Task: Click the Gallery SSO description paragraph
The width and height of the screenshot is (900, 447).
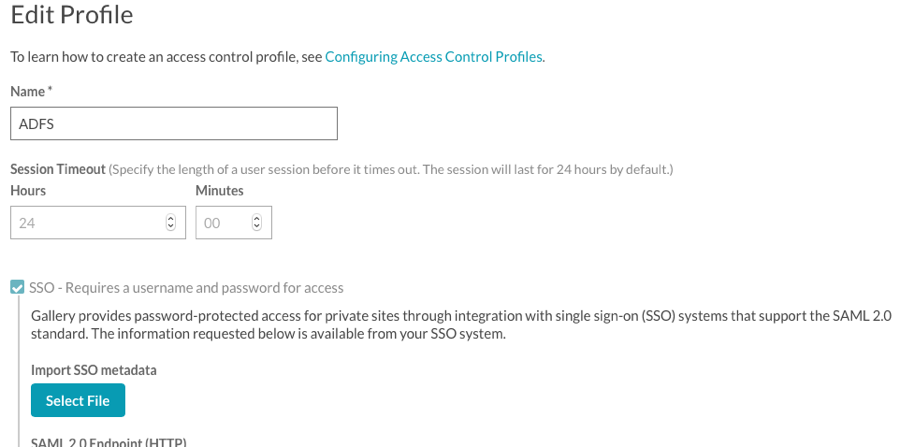Action: [x=461, y=325]
